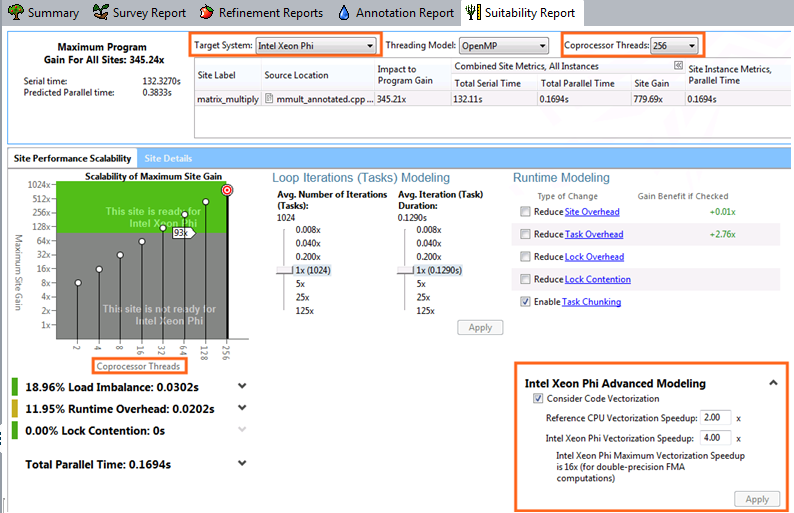Click the Annotation Report water drop icon
794x513 pixels.
[x=344, y=13]
